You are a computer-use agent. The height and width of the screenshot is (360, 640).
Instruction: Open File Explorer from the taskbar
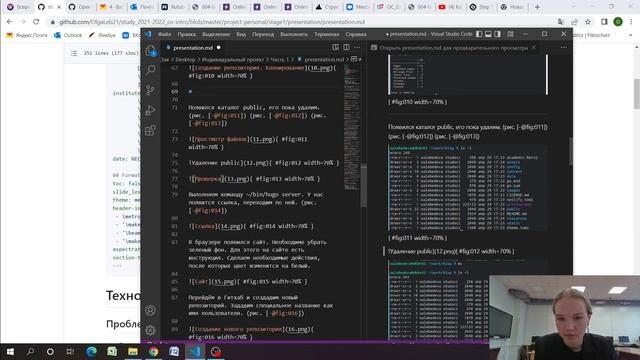[133, 351]
